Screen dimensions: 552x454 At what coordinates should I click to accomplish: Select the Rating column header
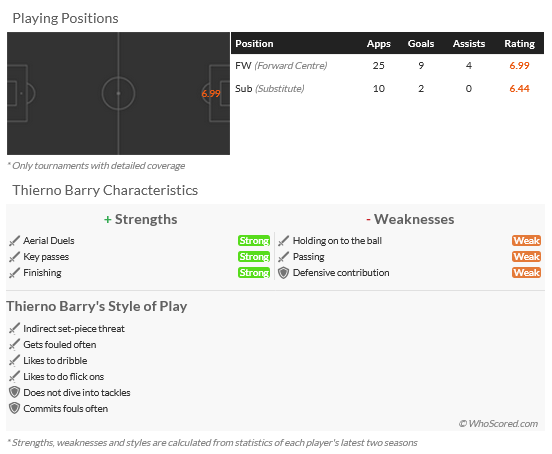(x=519, y=44)
